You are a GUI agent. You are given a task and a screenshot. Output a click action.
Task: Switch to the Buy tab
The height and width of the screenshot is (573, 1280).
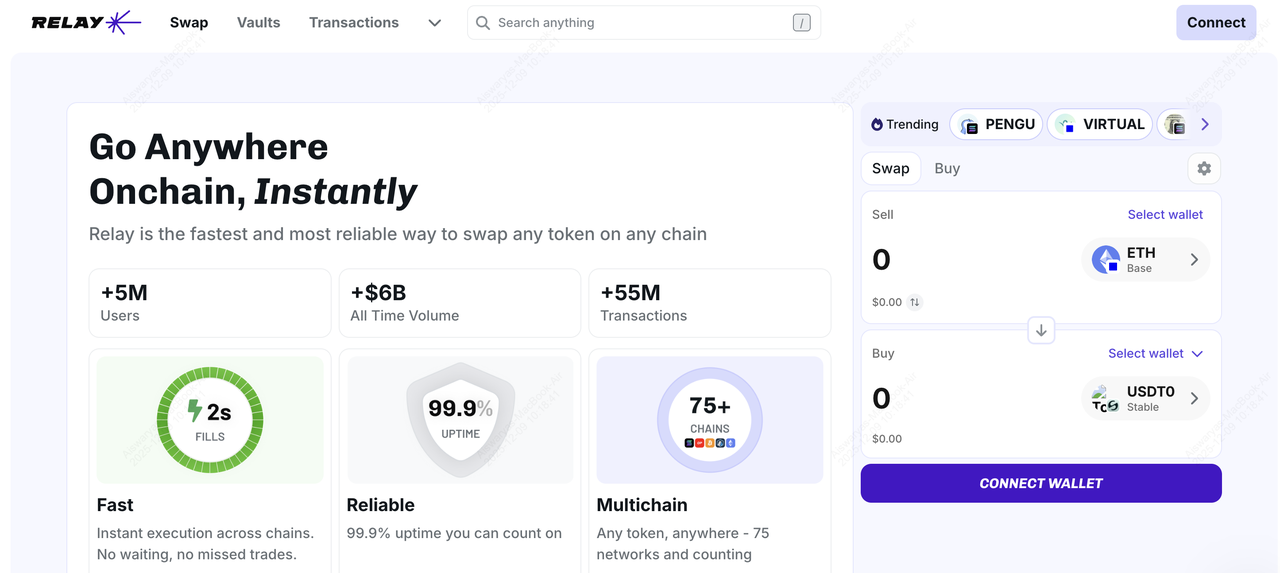(x=947, y=168)
